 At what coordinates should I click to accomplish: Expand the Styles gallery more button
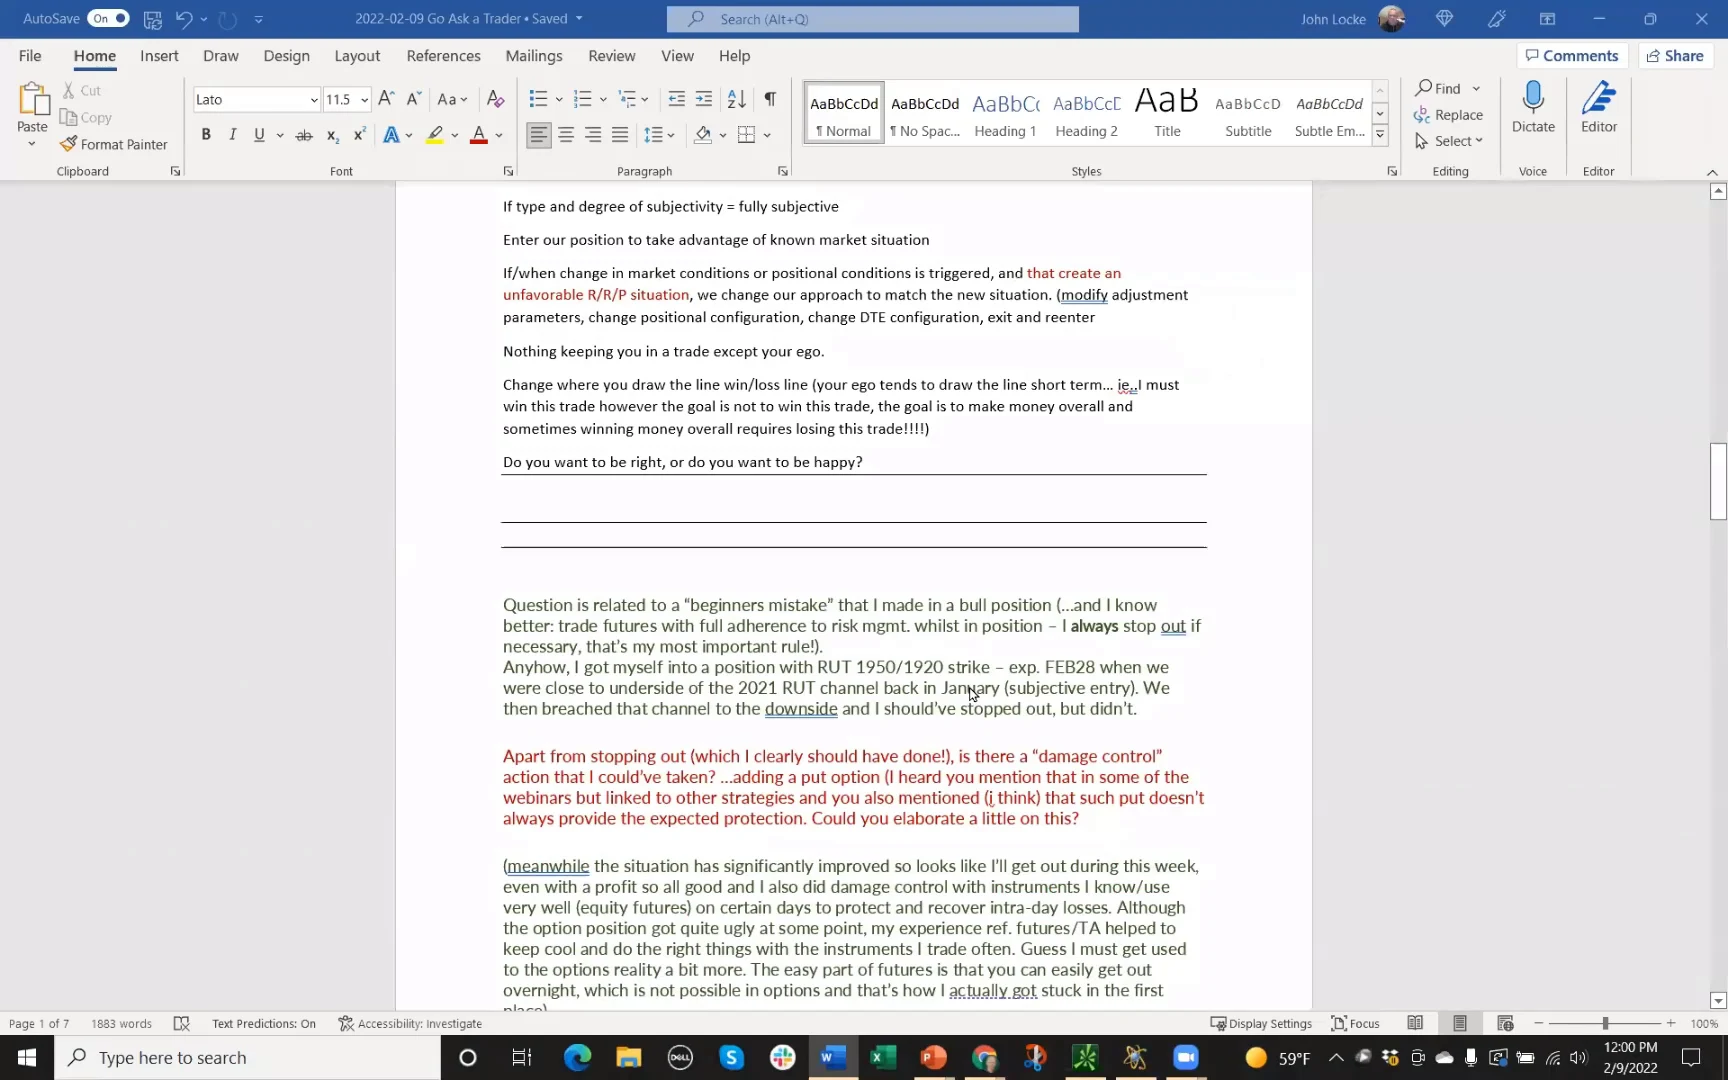1380,135
